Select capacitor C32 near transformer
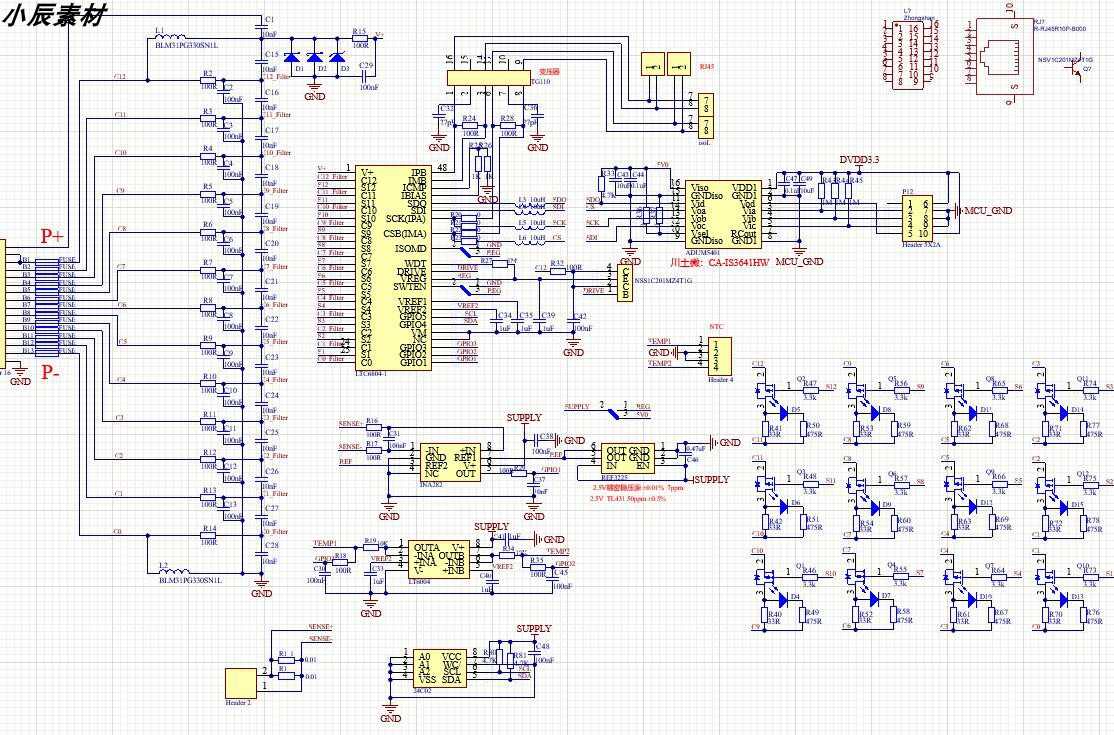 tap(438, 114)
